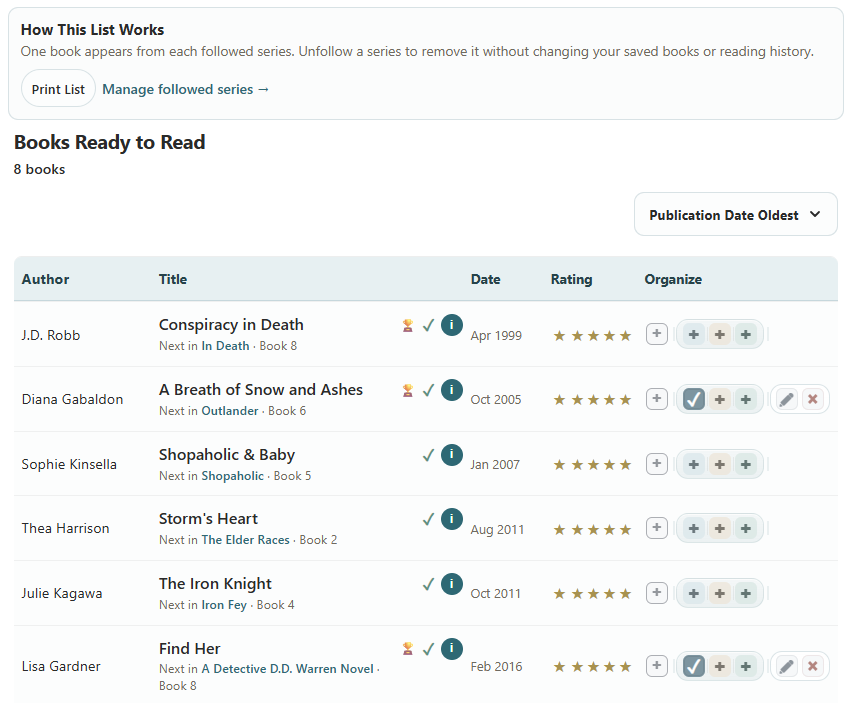Click star rating for Conspiracy in Death
This screenshot has height=703, width=844.
pos(592,336)
